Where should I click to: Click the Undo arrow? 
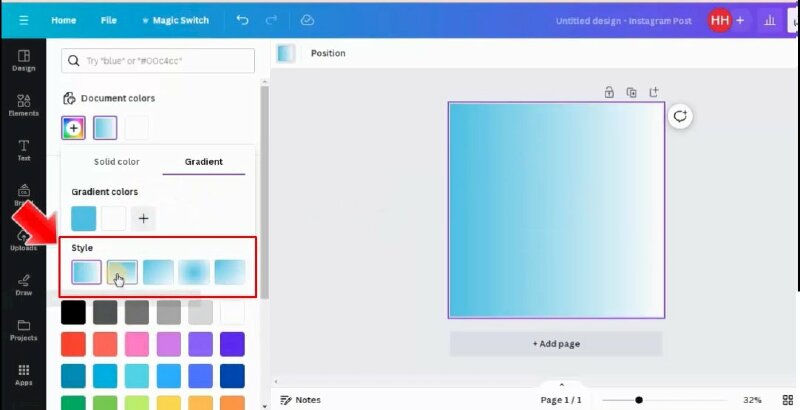(x=242, y=20)
